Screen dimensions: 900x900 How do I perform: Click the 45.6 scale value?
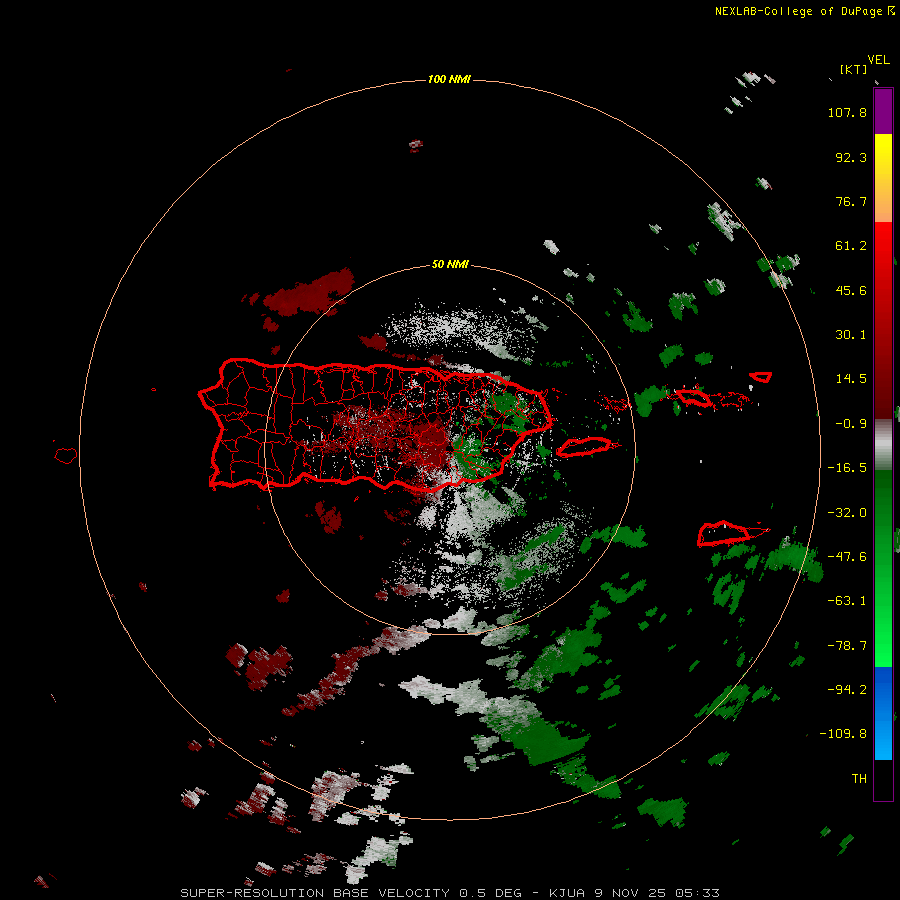pyautogui.click(x=851, y=290)
